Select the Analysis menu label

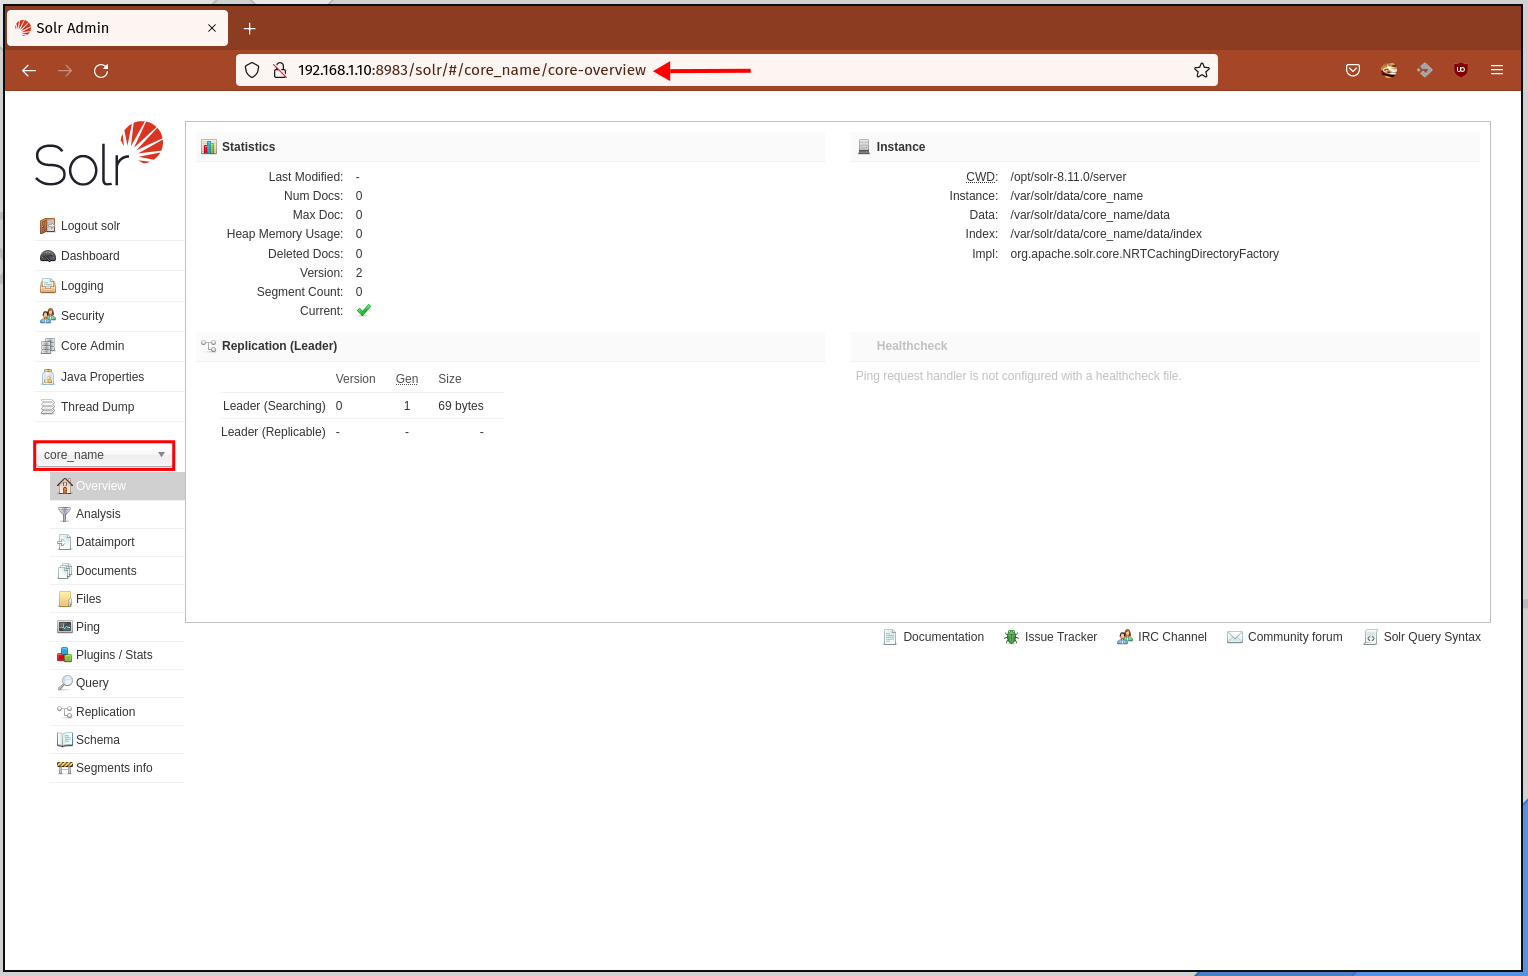click(98, 514)
